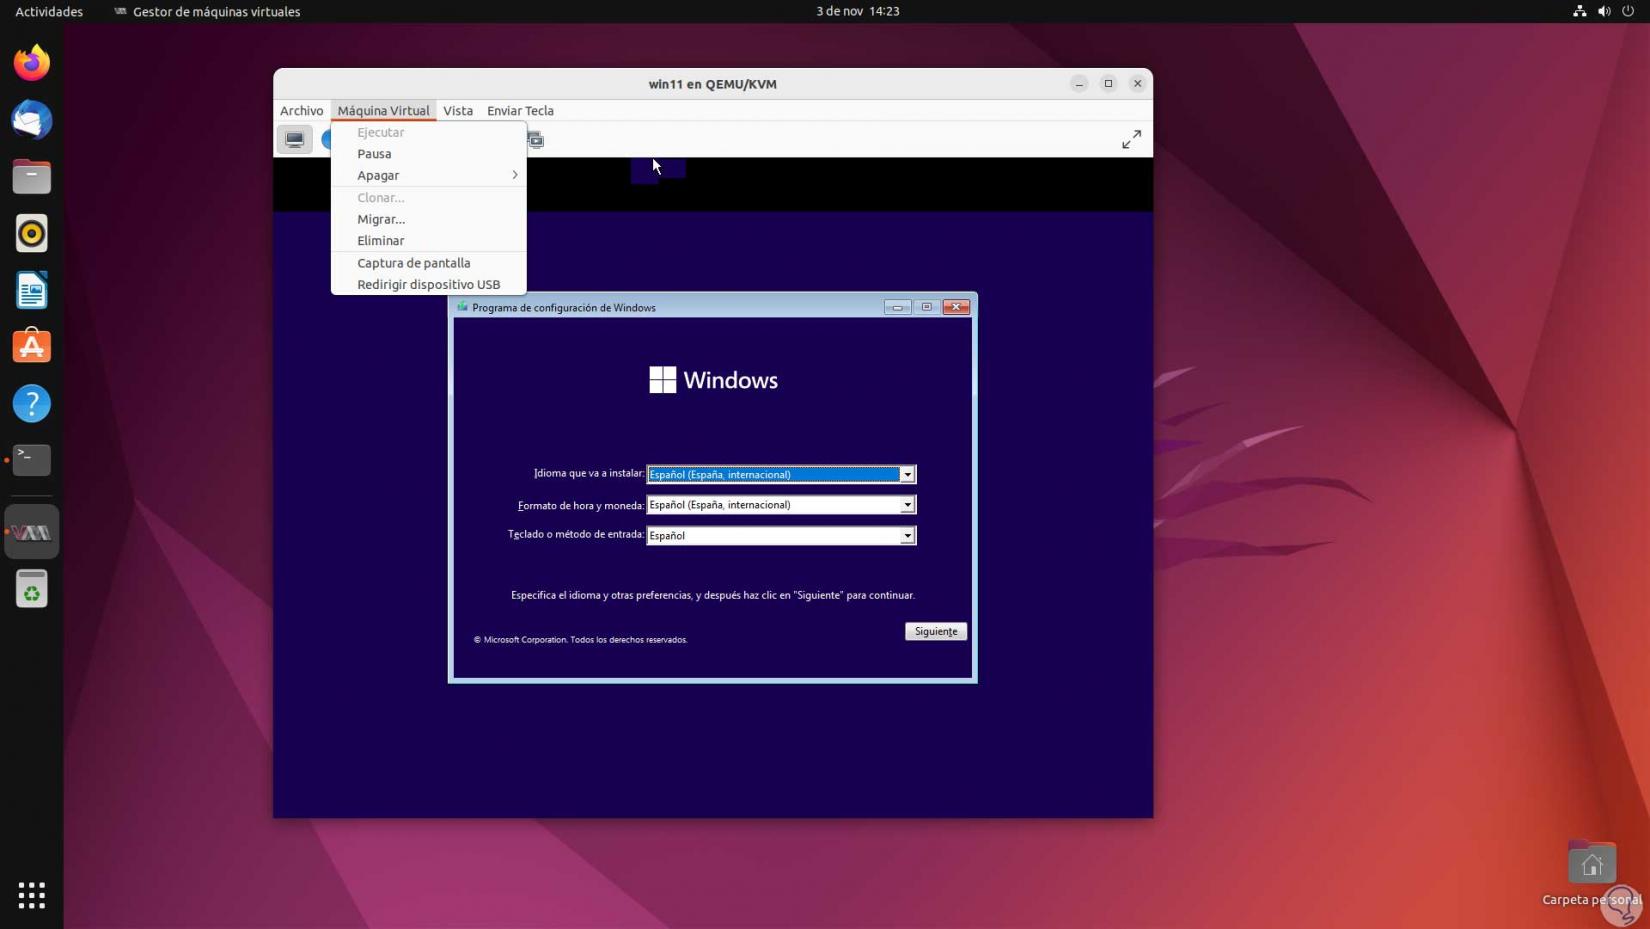Open the Trash in the dock
1650x929 pixels.
point(32,590)
